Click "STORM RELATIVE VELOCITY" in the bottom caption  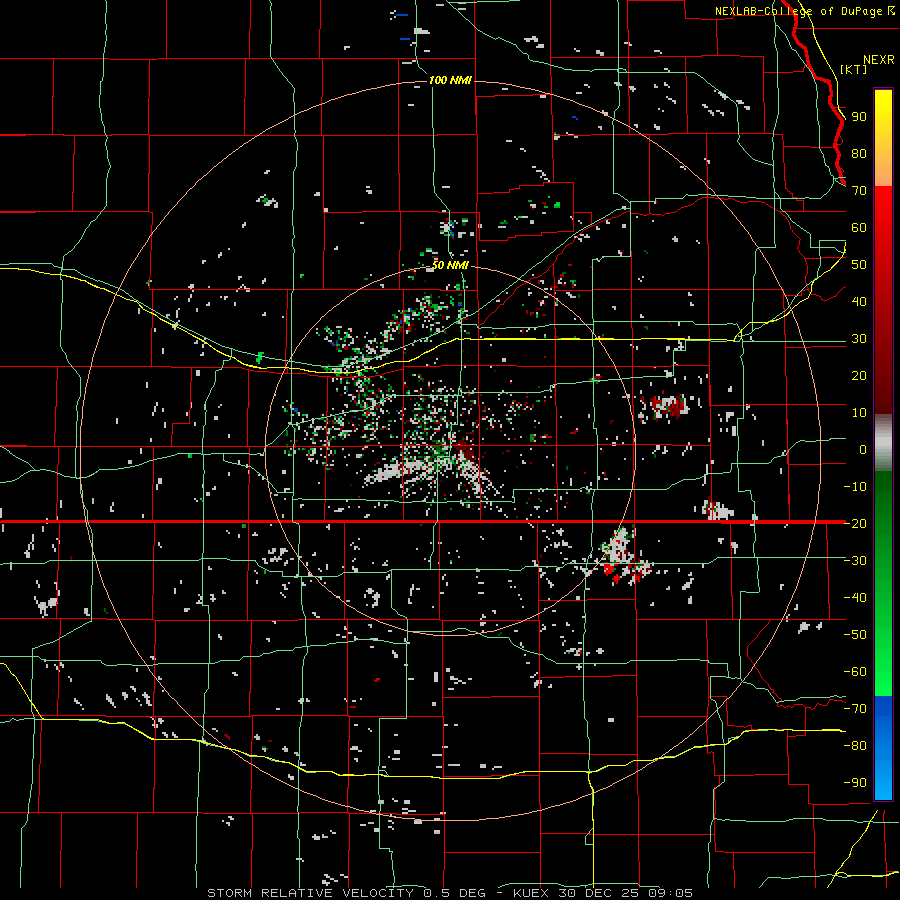pyautogui.click(x=310, y=893)
